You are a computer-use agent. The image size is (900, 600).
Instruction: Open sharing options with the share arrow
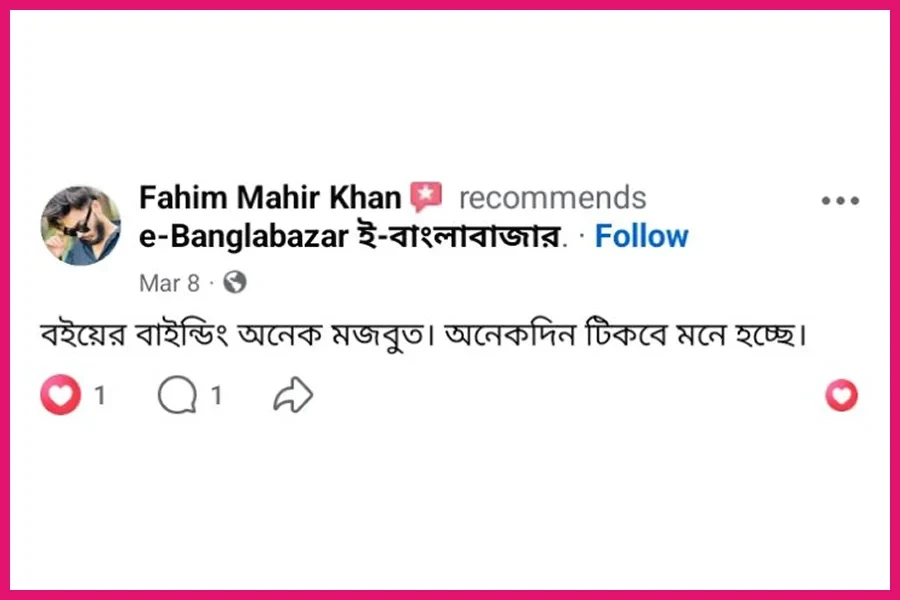coord(291,395)
